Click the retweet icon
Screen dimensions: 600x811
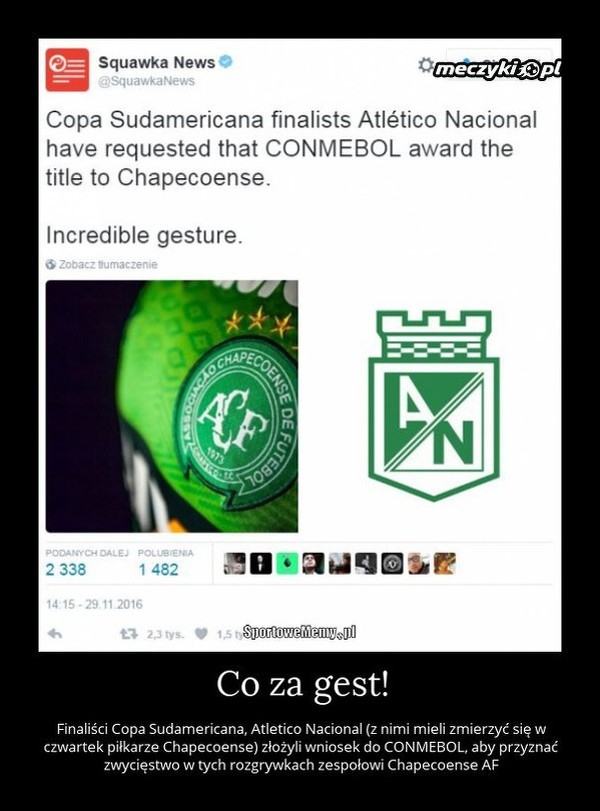128,634
